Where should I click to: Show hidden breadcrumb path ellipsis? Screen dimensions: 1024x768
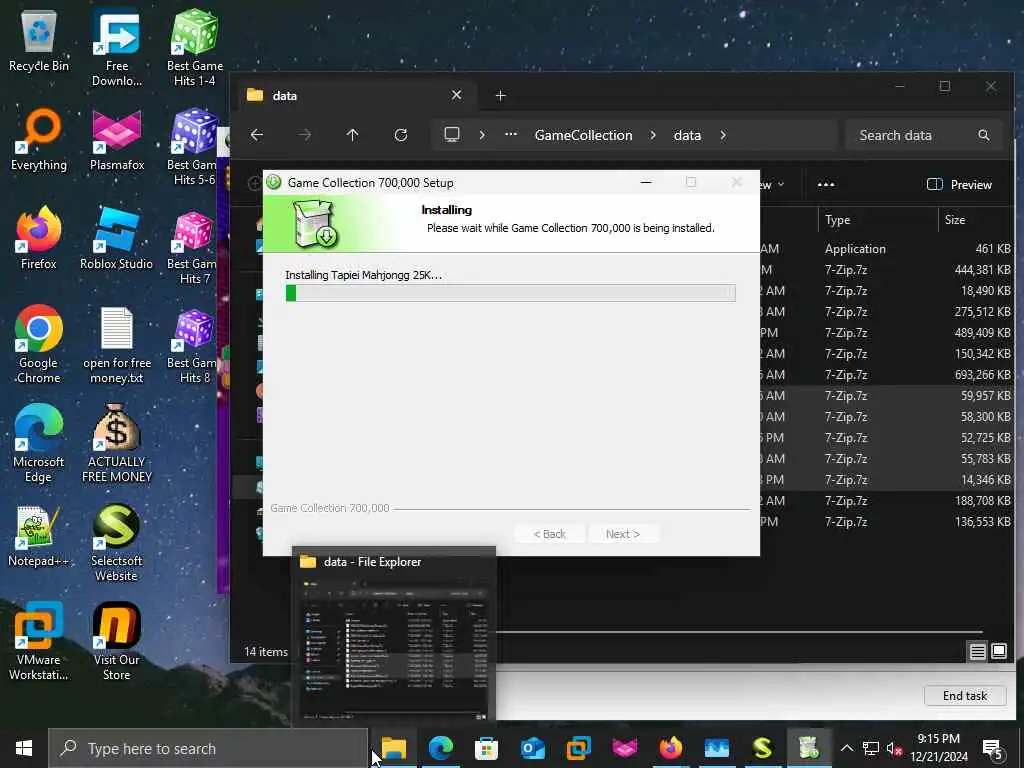511,135
